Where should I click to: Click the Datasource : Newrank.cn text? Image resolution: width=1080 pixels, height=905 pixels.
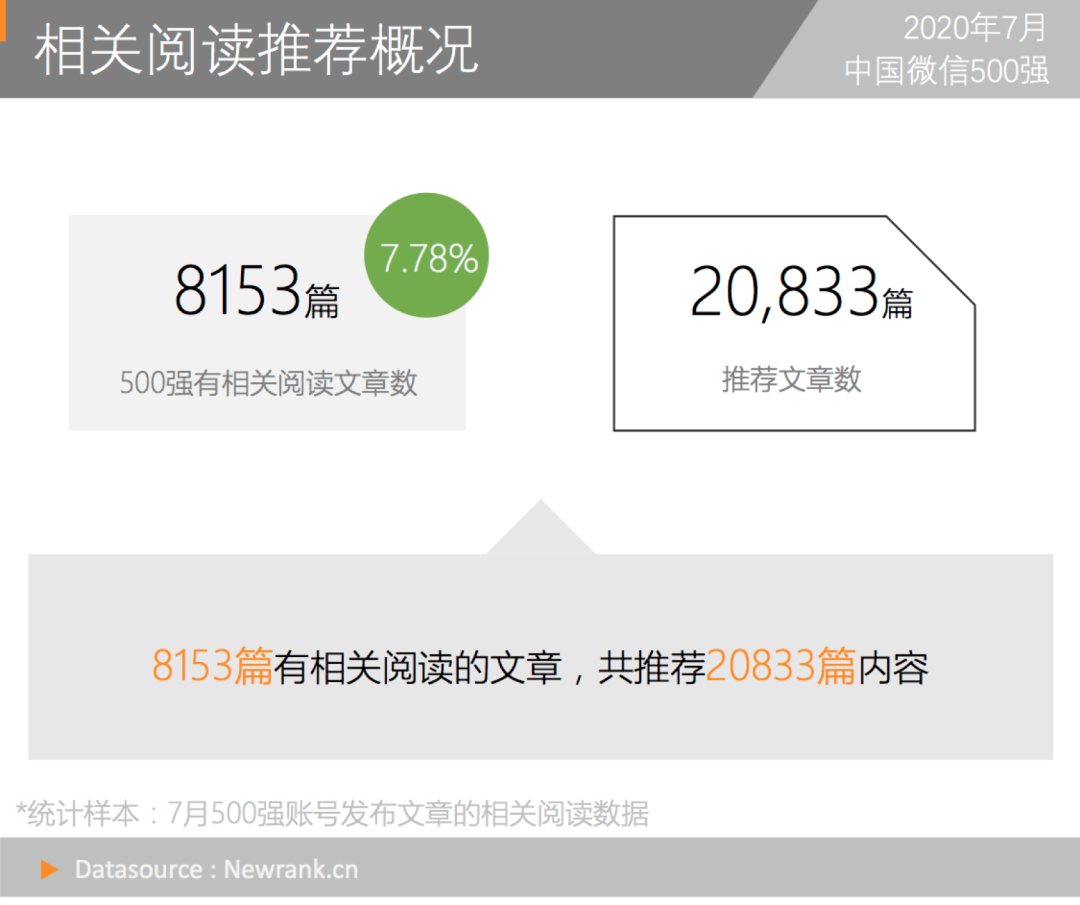(216, 870)
